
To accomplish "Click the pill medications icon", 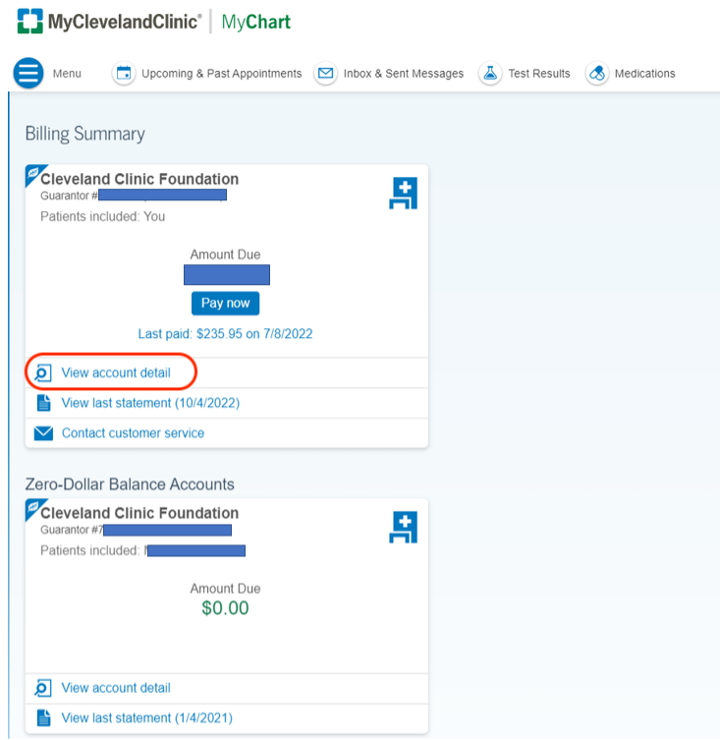I will [597, 74].
